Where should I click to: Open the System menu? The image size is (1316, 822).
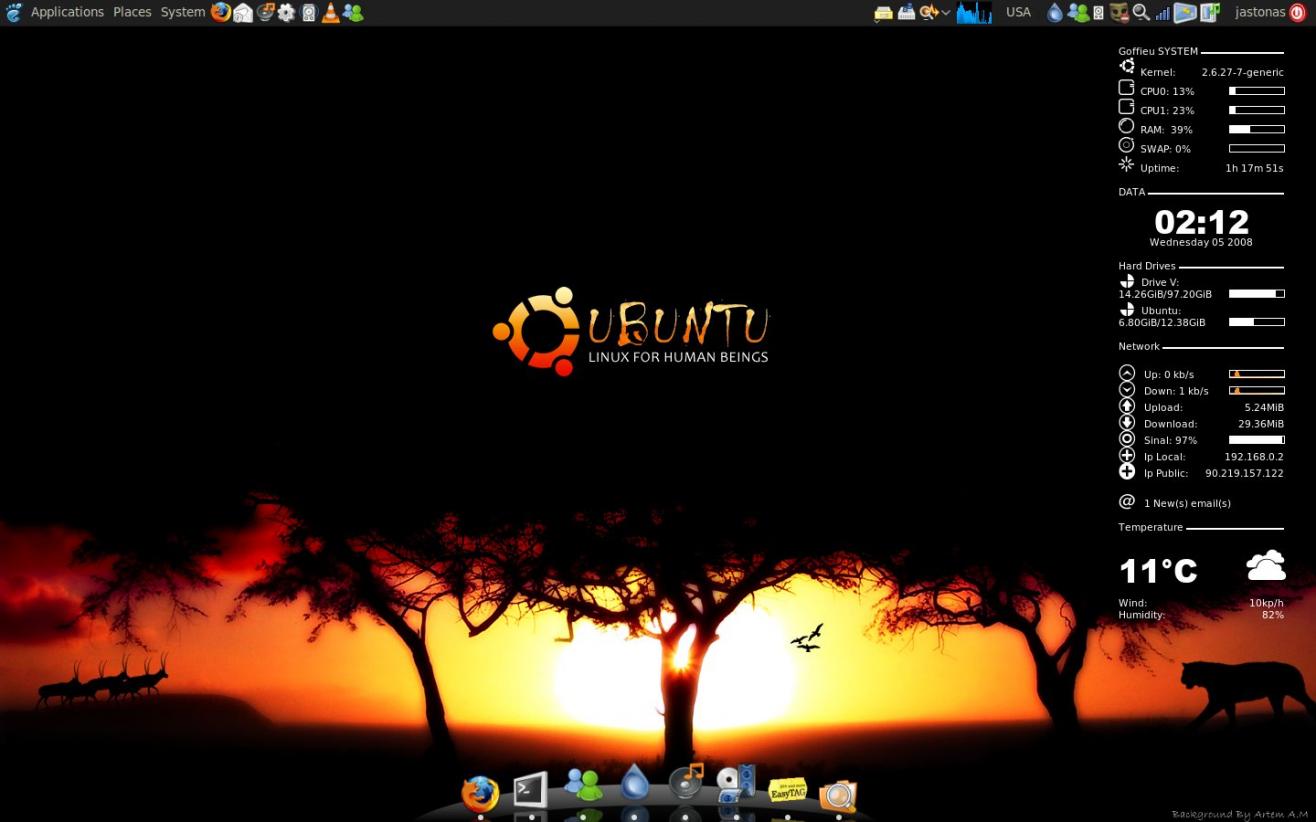tap(182, 12)
